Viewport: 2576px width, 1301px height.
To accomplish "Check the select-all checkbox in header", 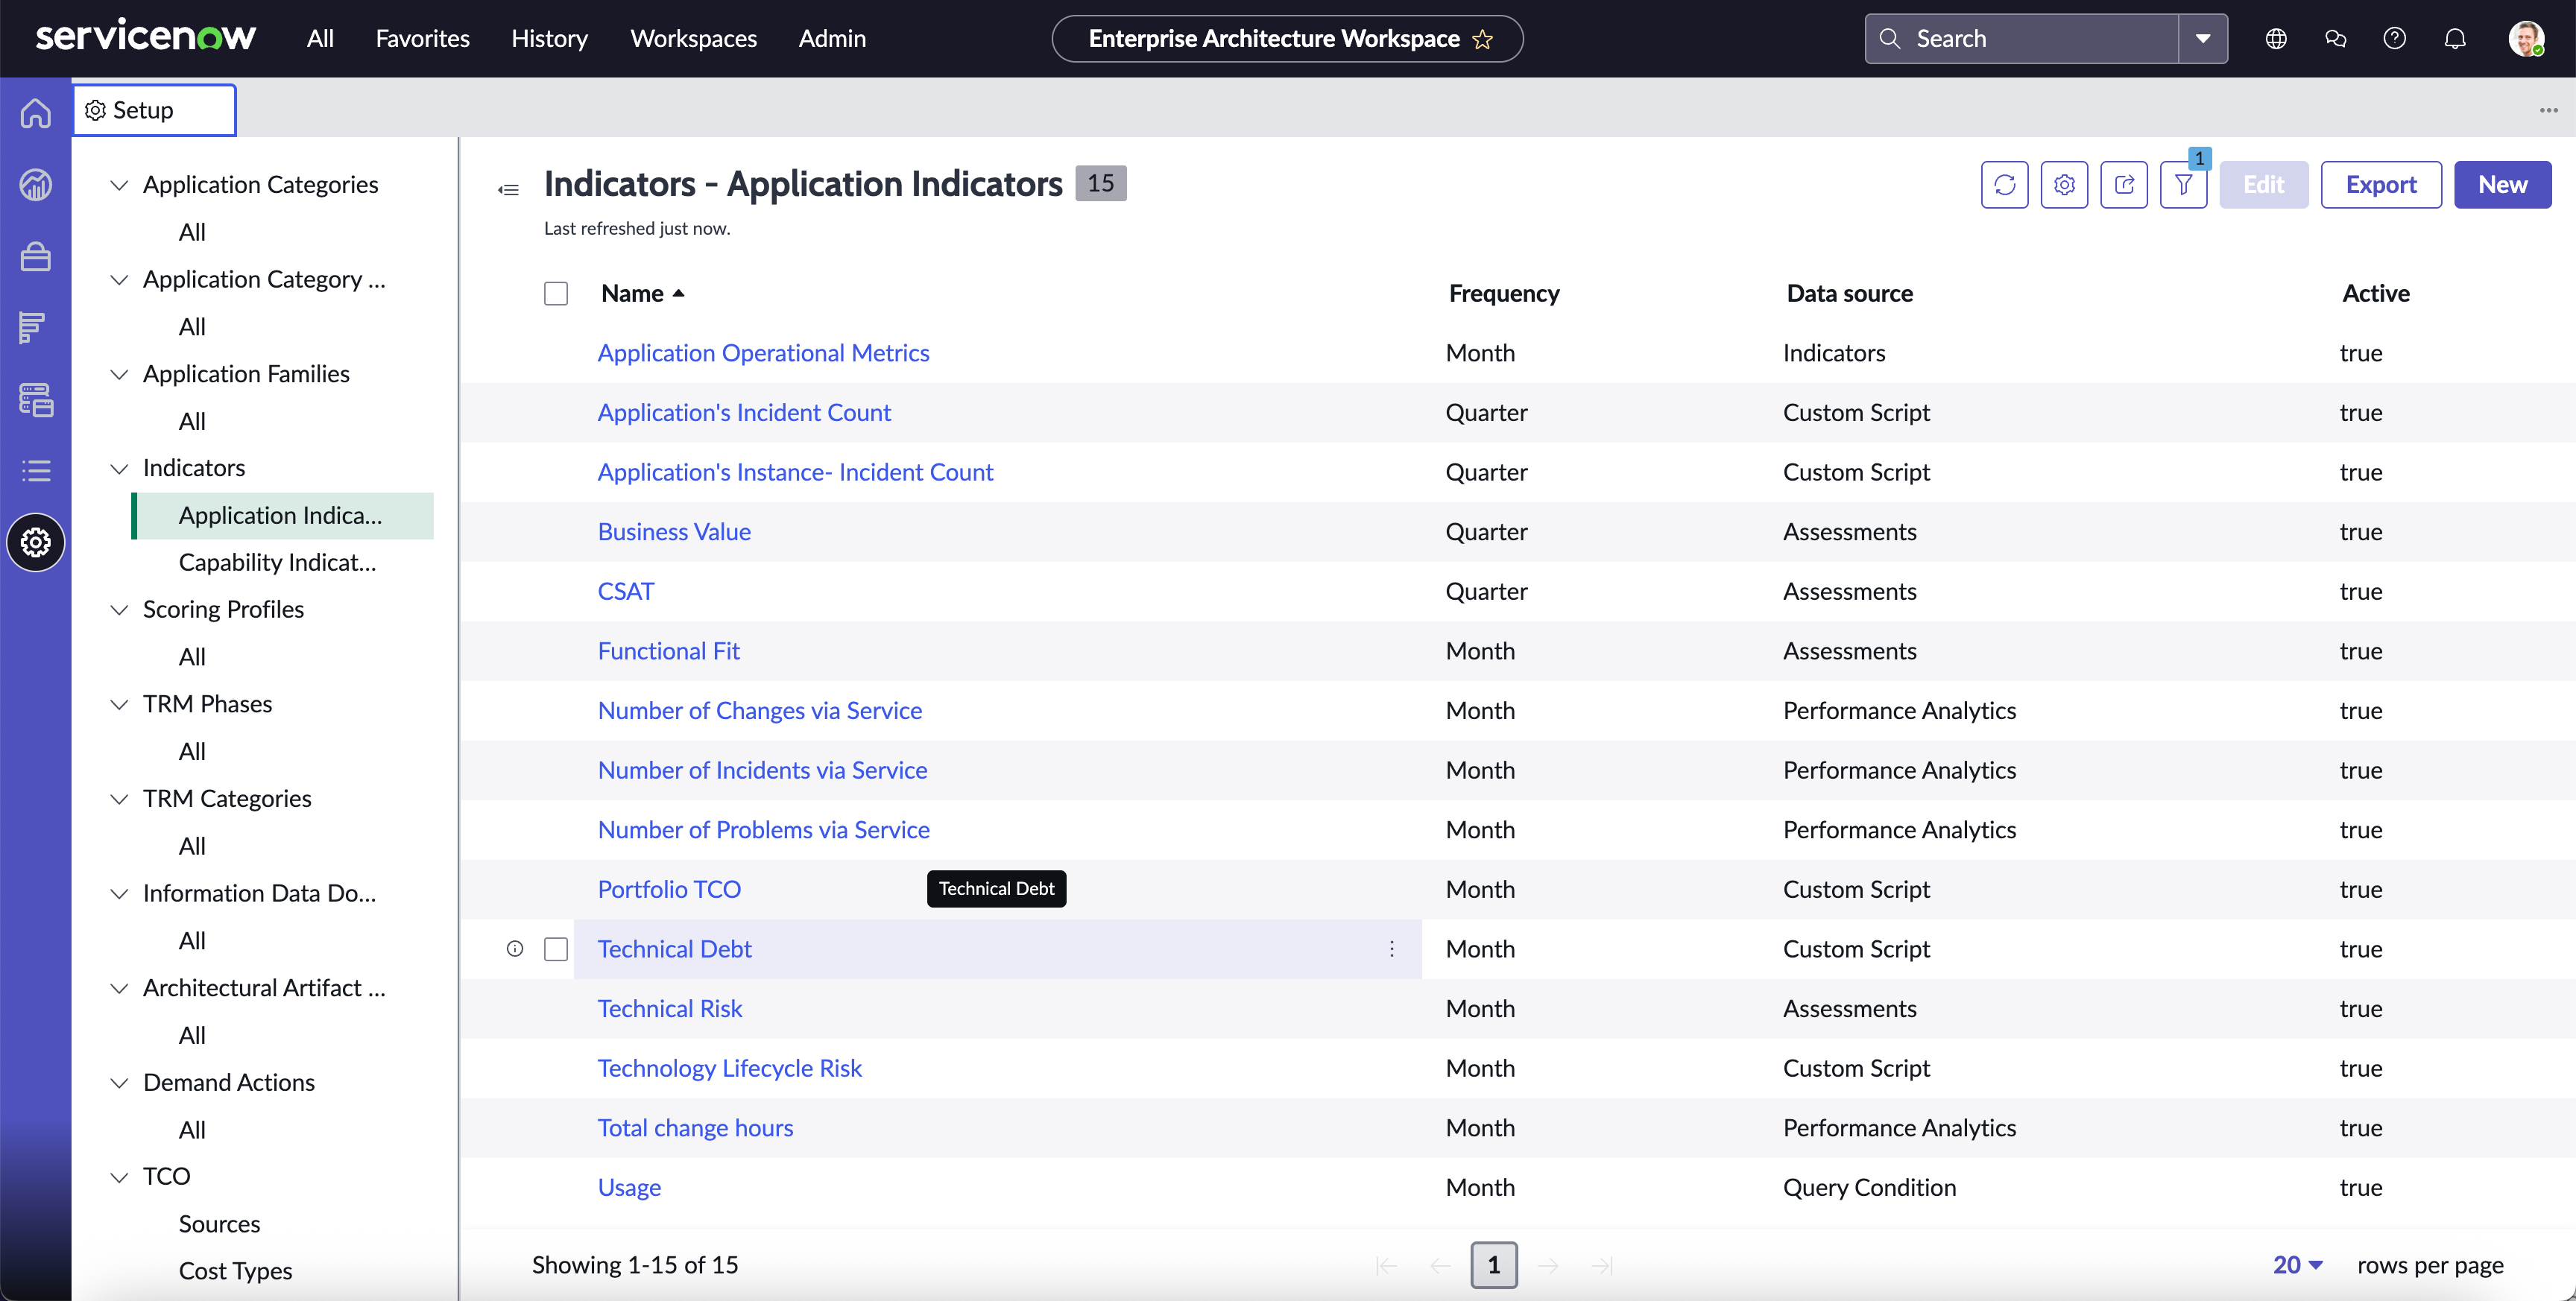I will (x=556, y=293).
